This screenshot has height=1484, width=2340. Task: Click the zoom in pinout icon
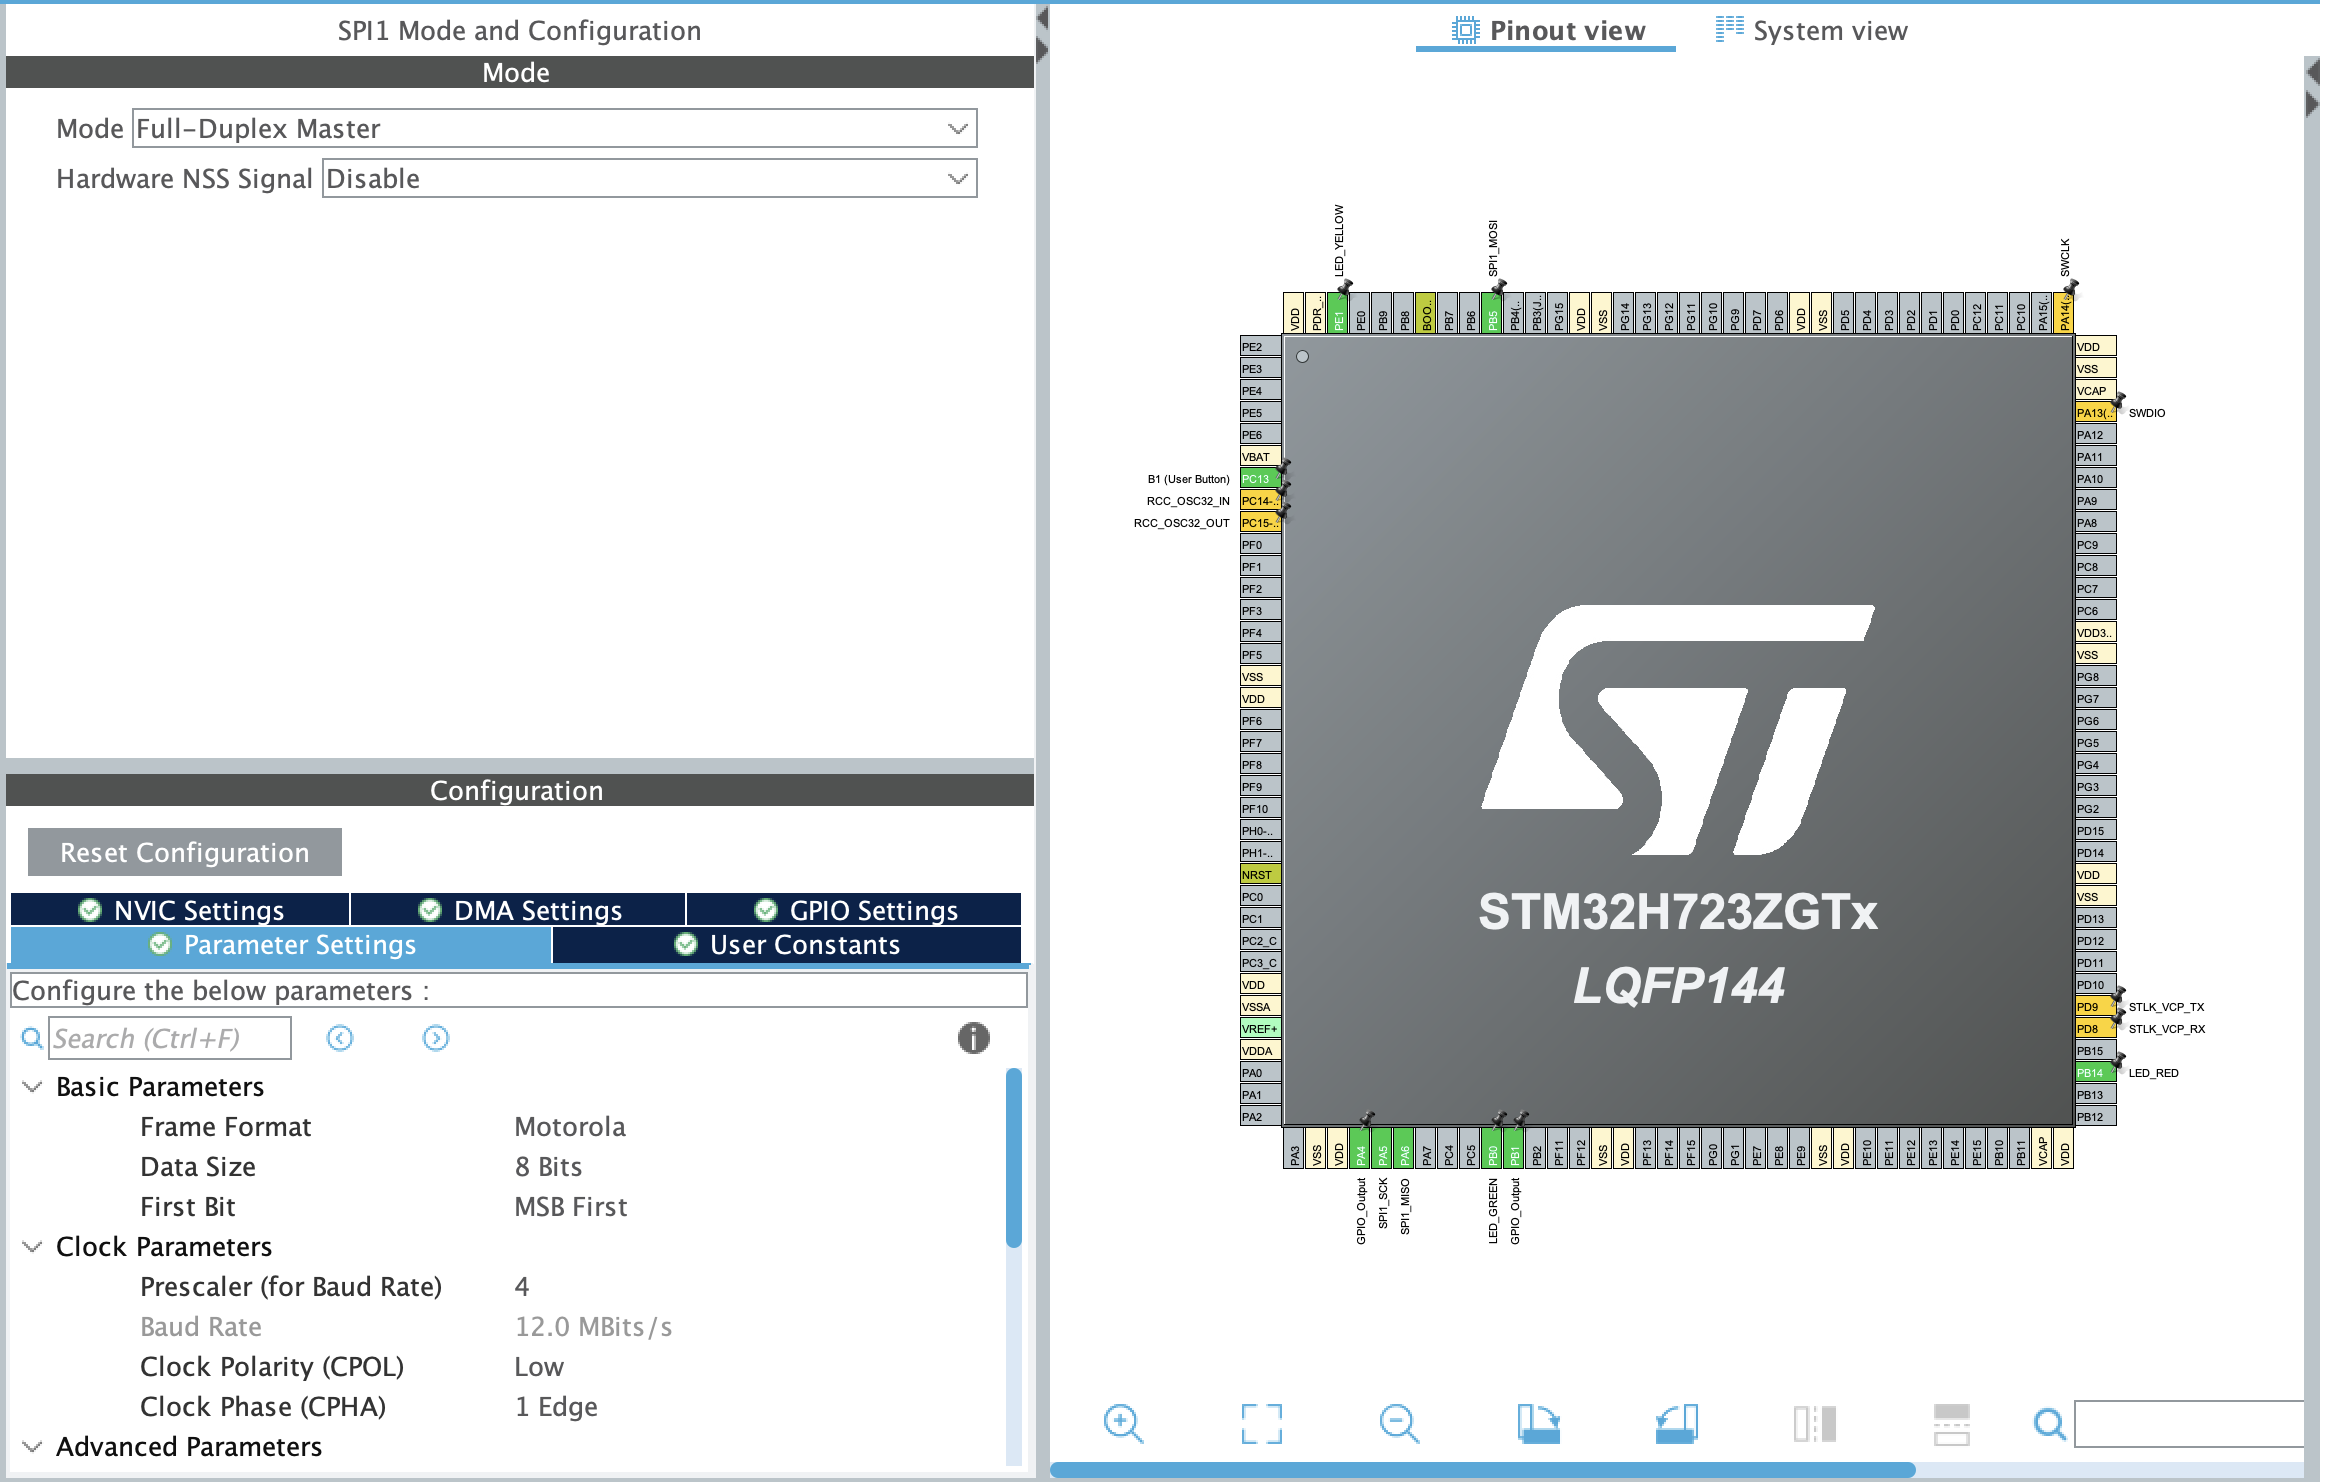click(1123, 1423)
